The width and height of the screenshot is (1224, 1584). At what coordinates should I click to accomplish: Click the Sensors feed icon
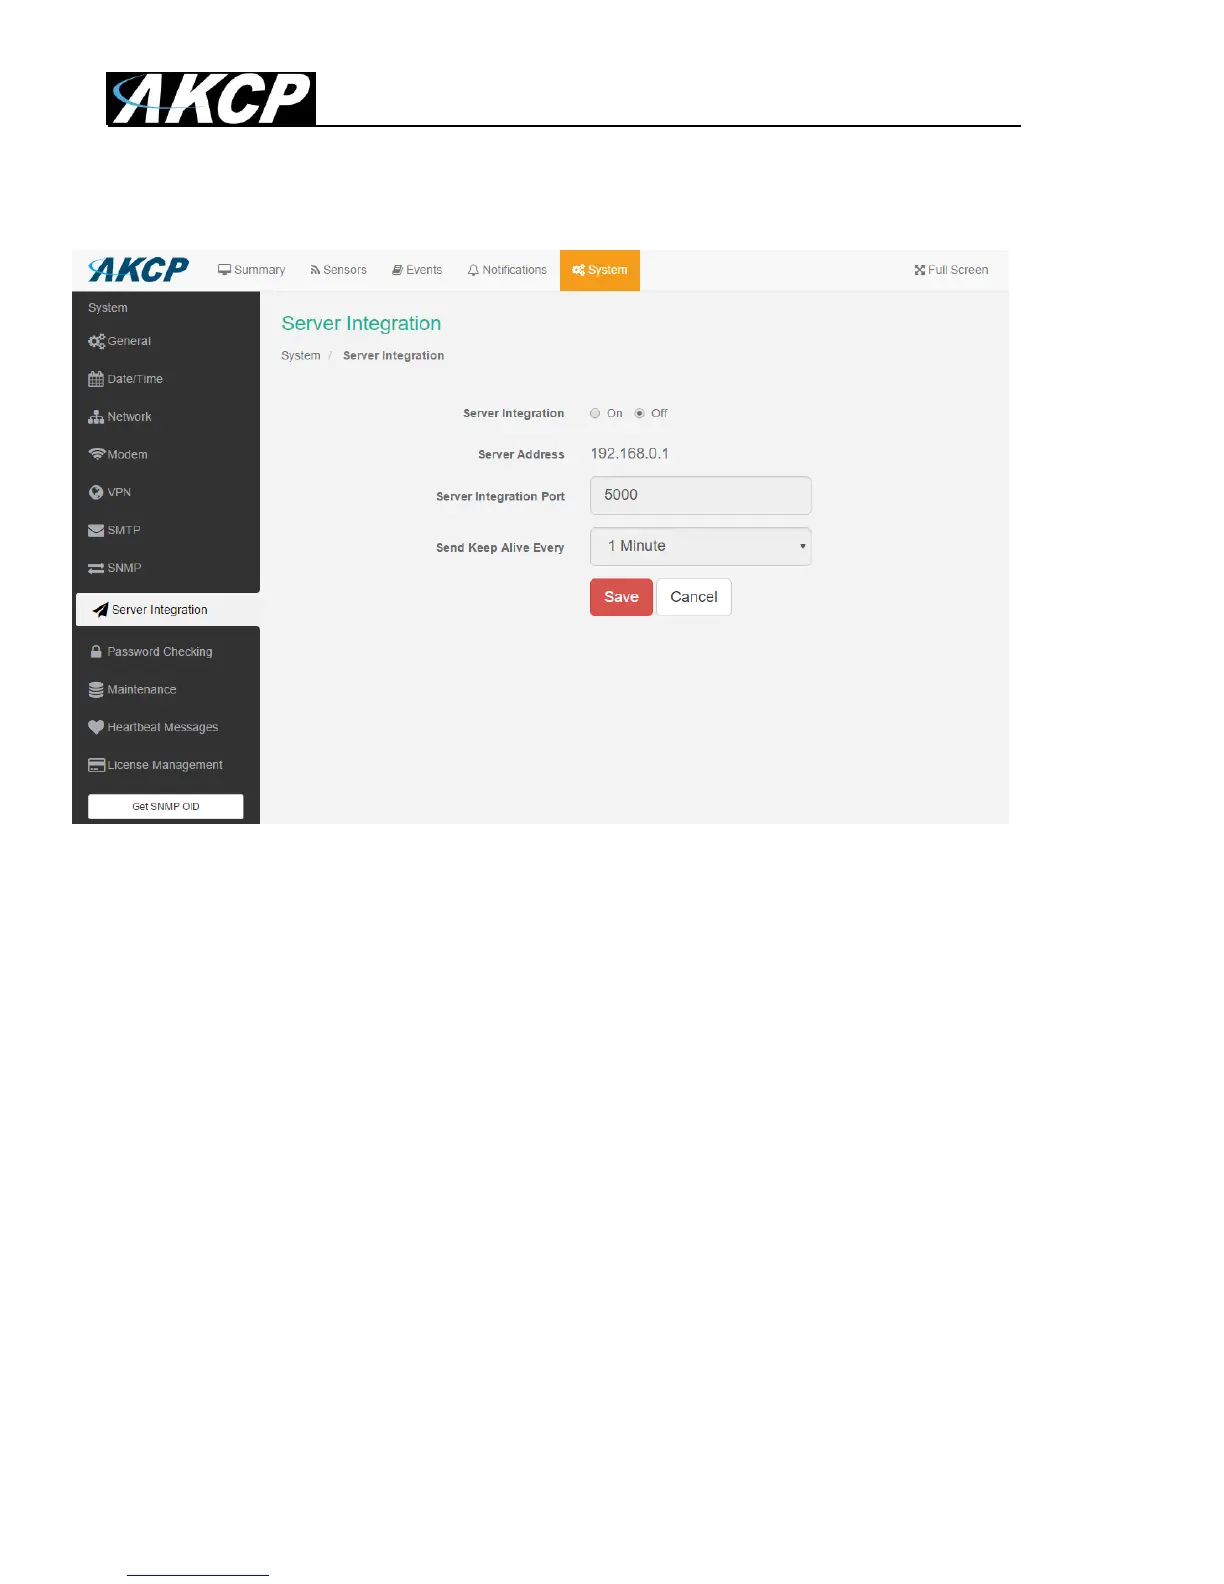click(x=315, y=270)
